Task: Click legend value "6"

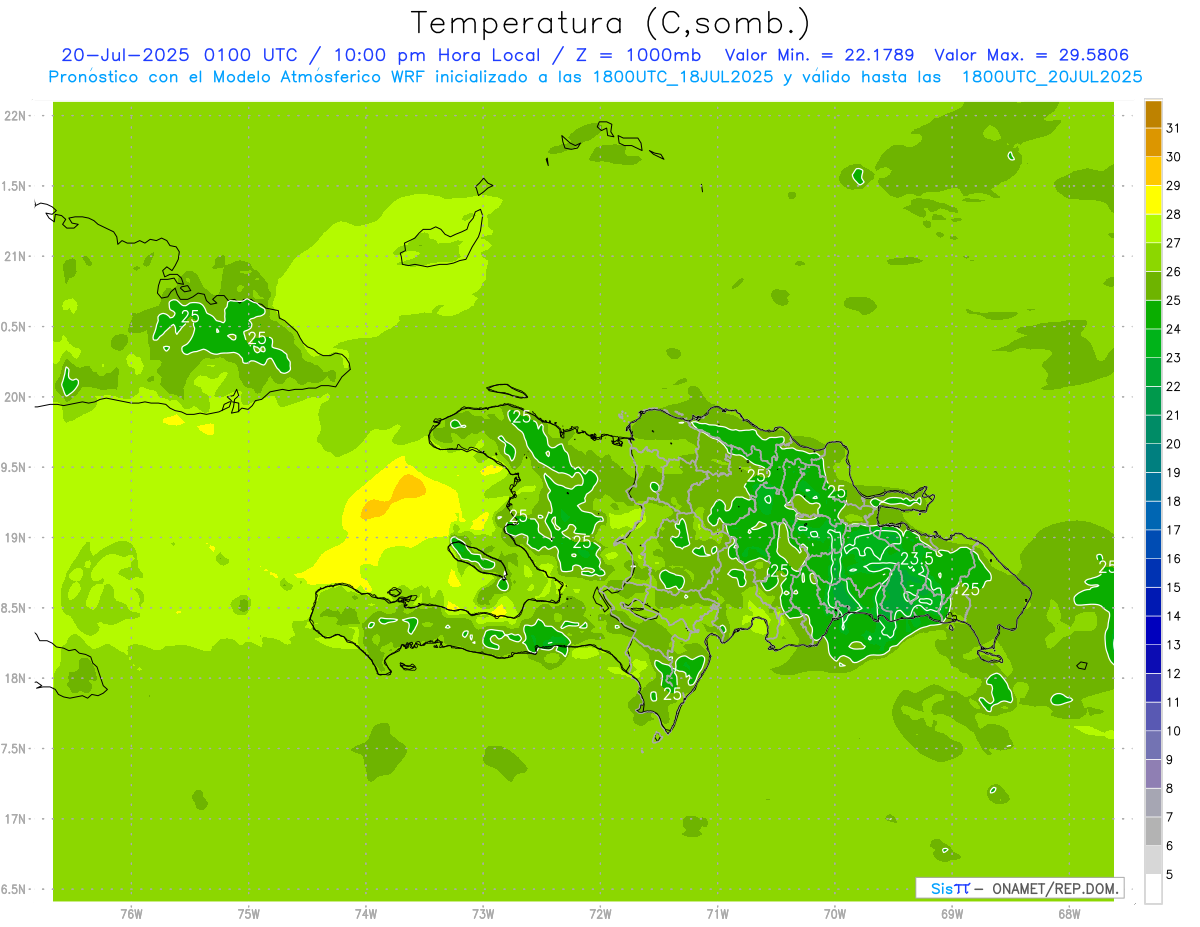Action: pos(1170,846)
